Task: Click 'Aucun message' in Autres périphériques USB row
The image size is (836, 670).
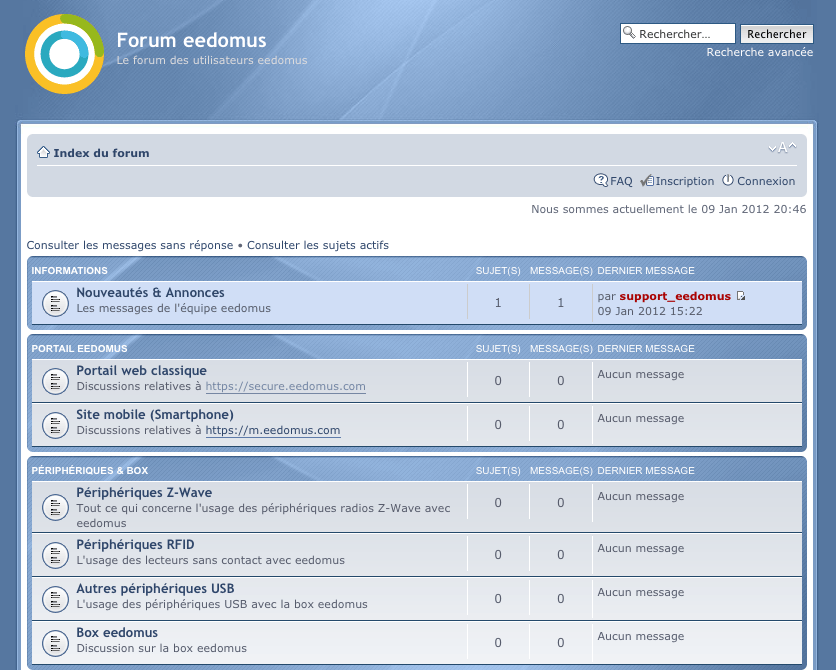Action: pyautogui.click(x=640, y=592)
